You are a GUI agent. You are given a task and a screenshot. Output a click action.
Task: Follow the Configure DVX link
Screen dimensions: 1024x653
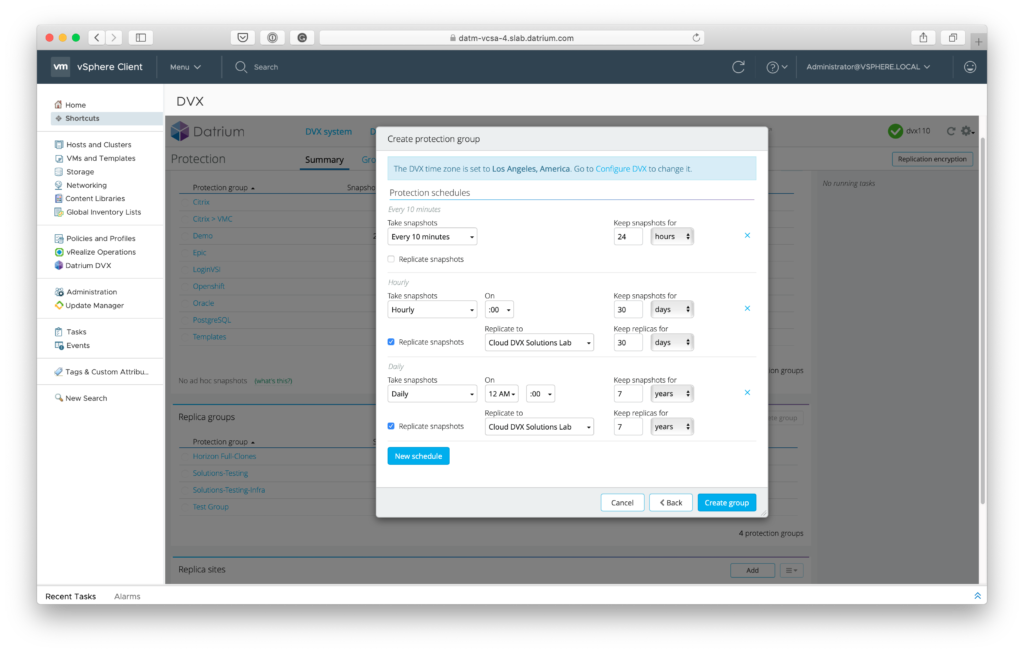[620, 168]
